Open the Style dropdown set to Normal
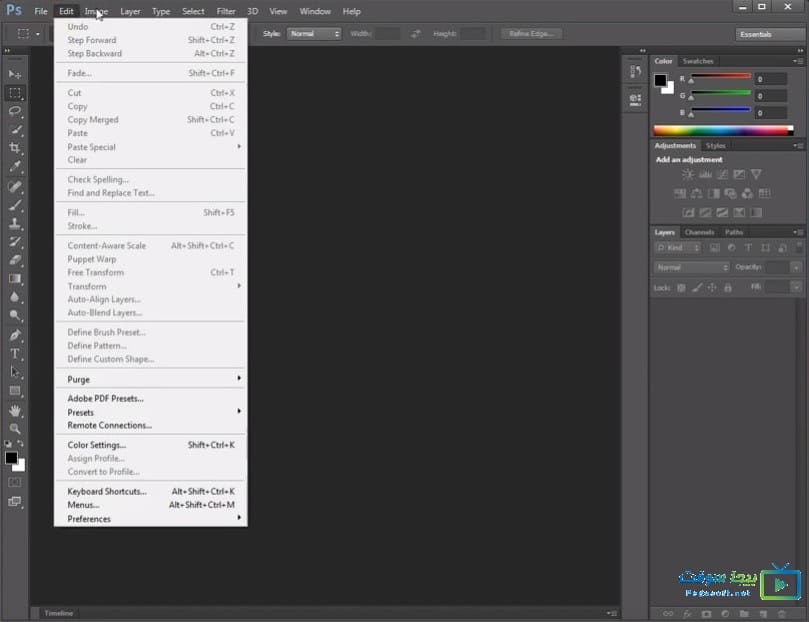The image size is (809, 622). (314, 34)
